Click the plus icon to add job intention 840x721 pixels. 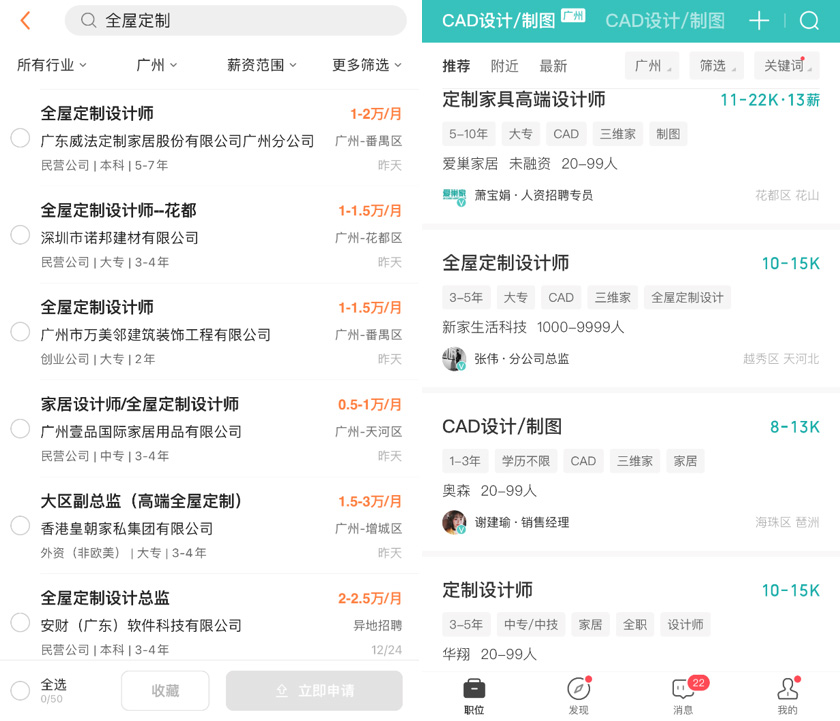click(x=759, y=21)
